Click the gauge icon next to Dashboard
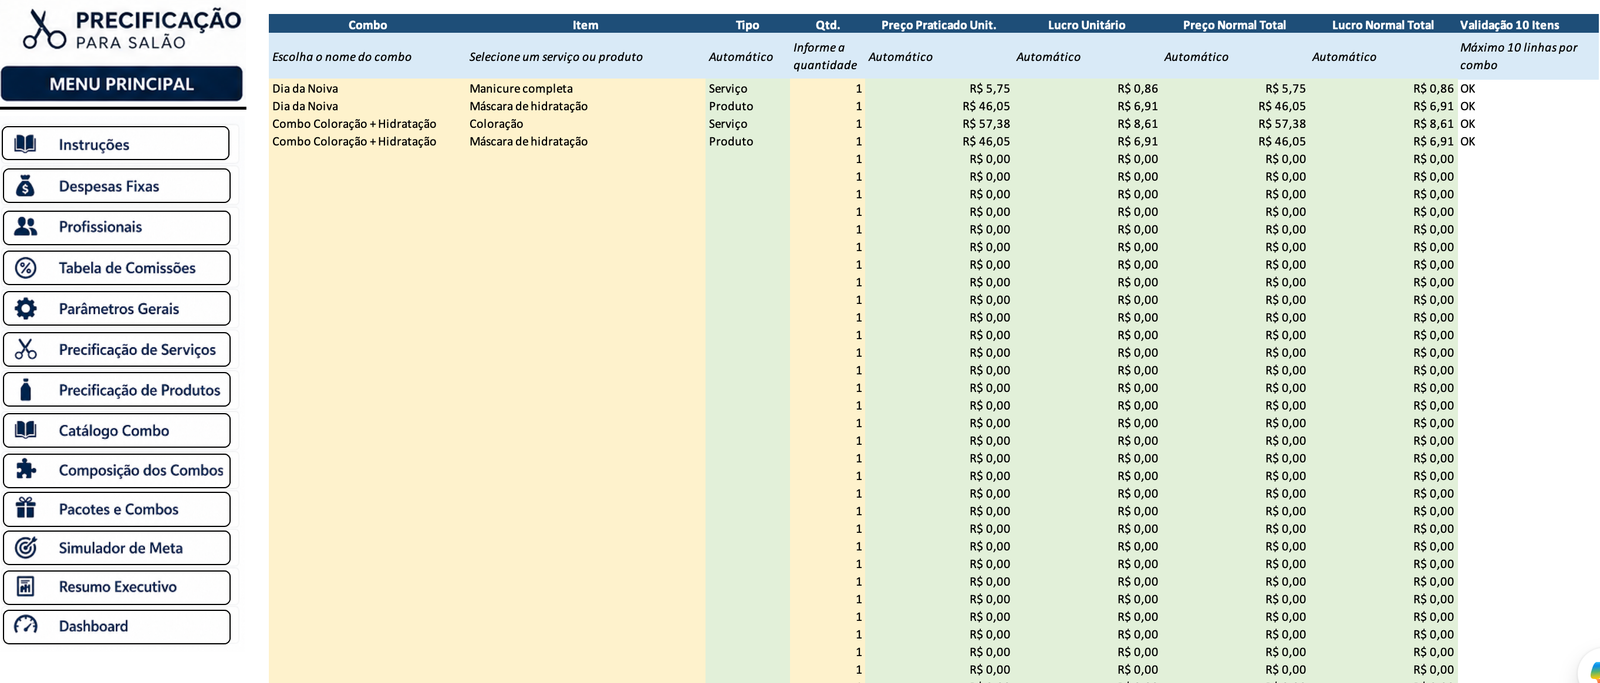1600x683 pixels. click(26, 626)
